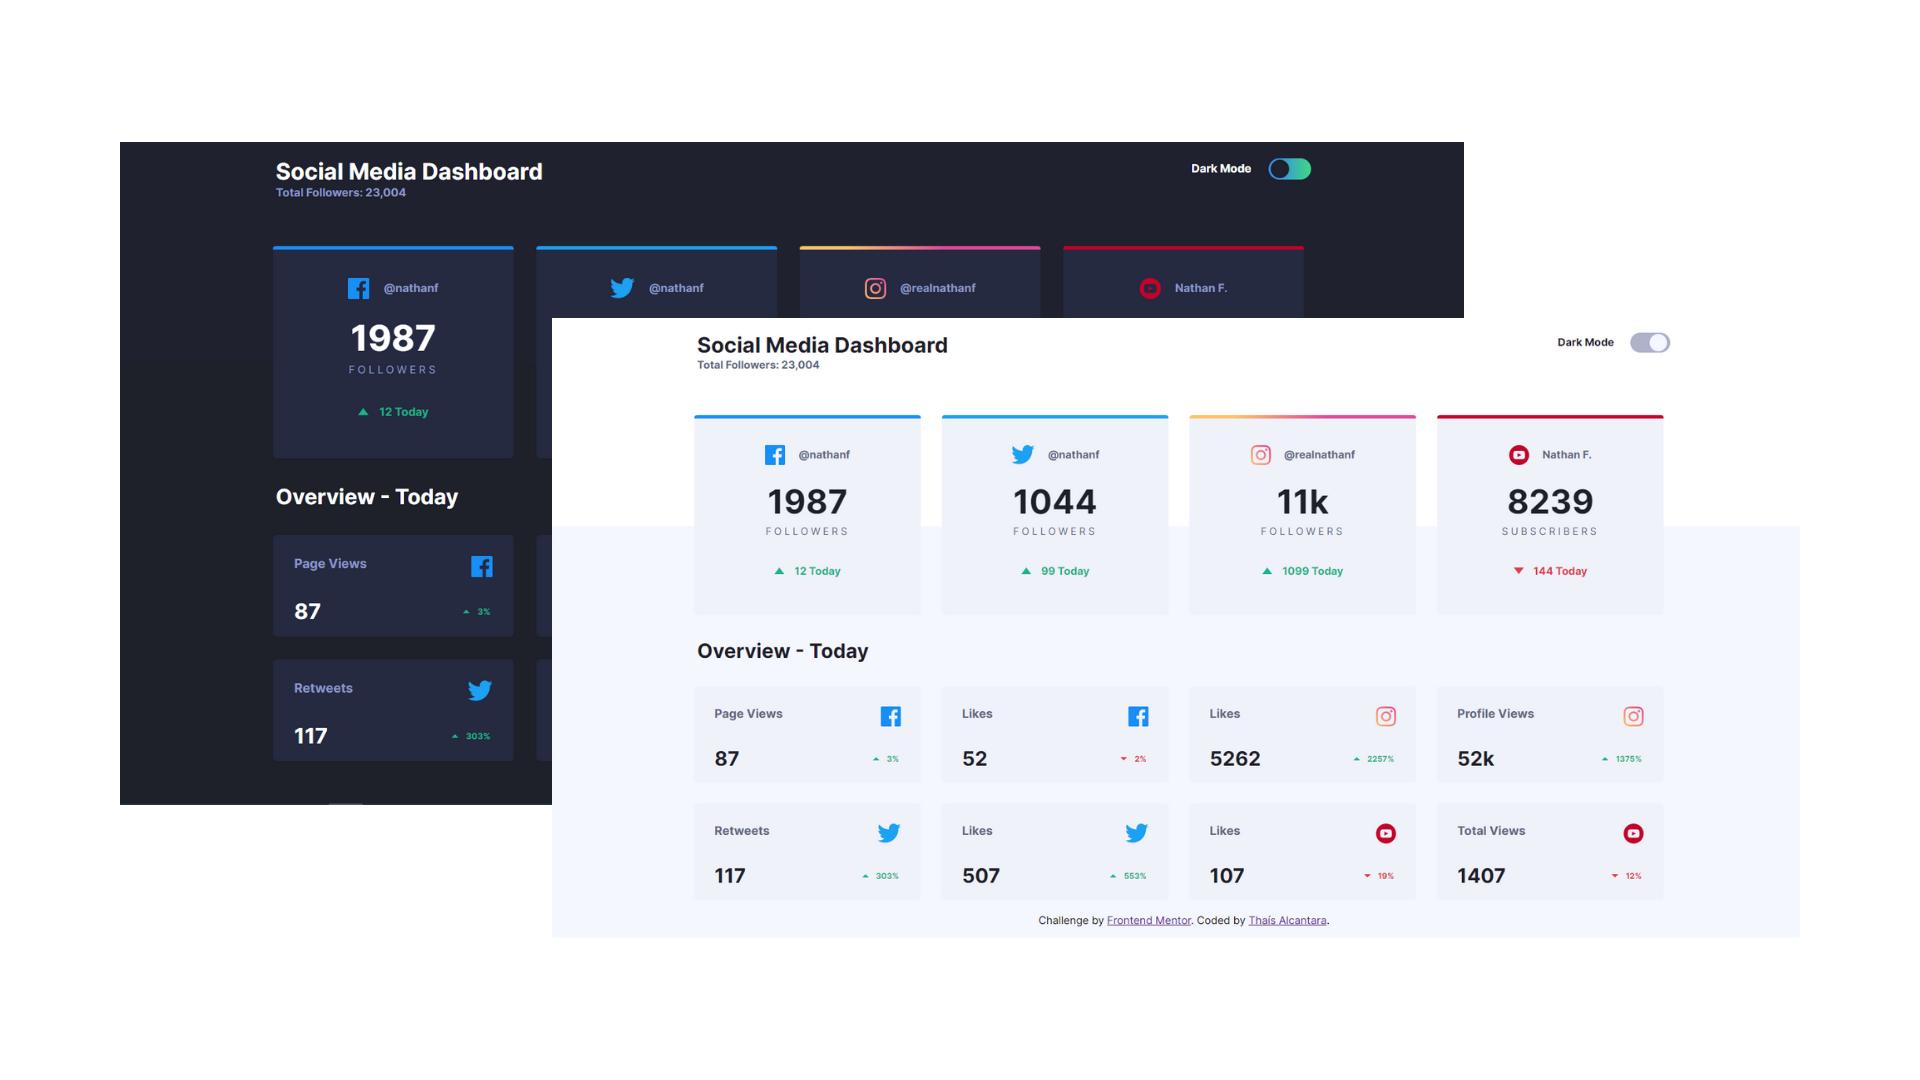The height and width of the screenshot is (1080, 1920).
Task: Click the Facebook icon in the Page Views overview card
Action: click(891, 716)
